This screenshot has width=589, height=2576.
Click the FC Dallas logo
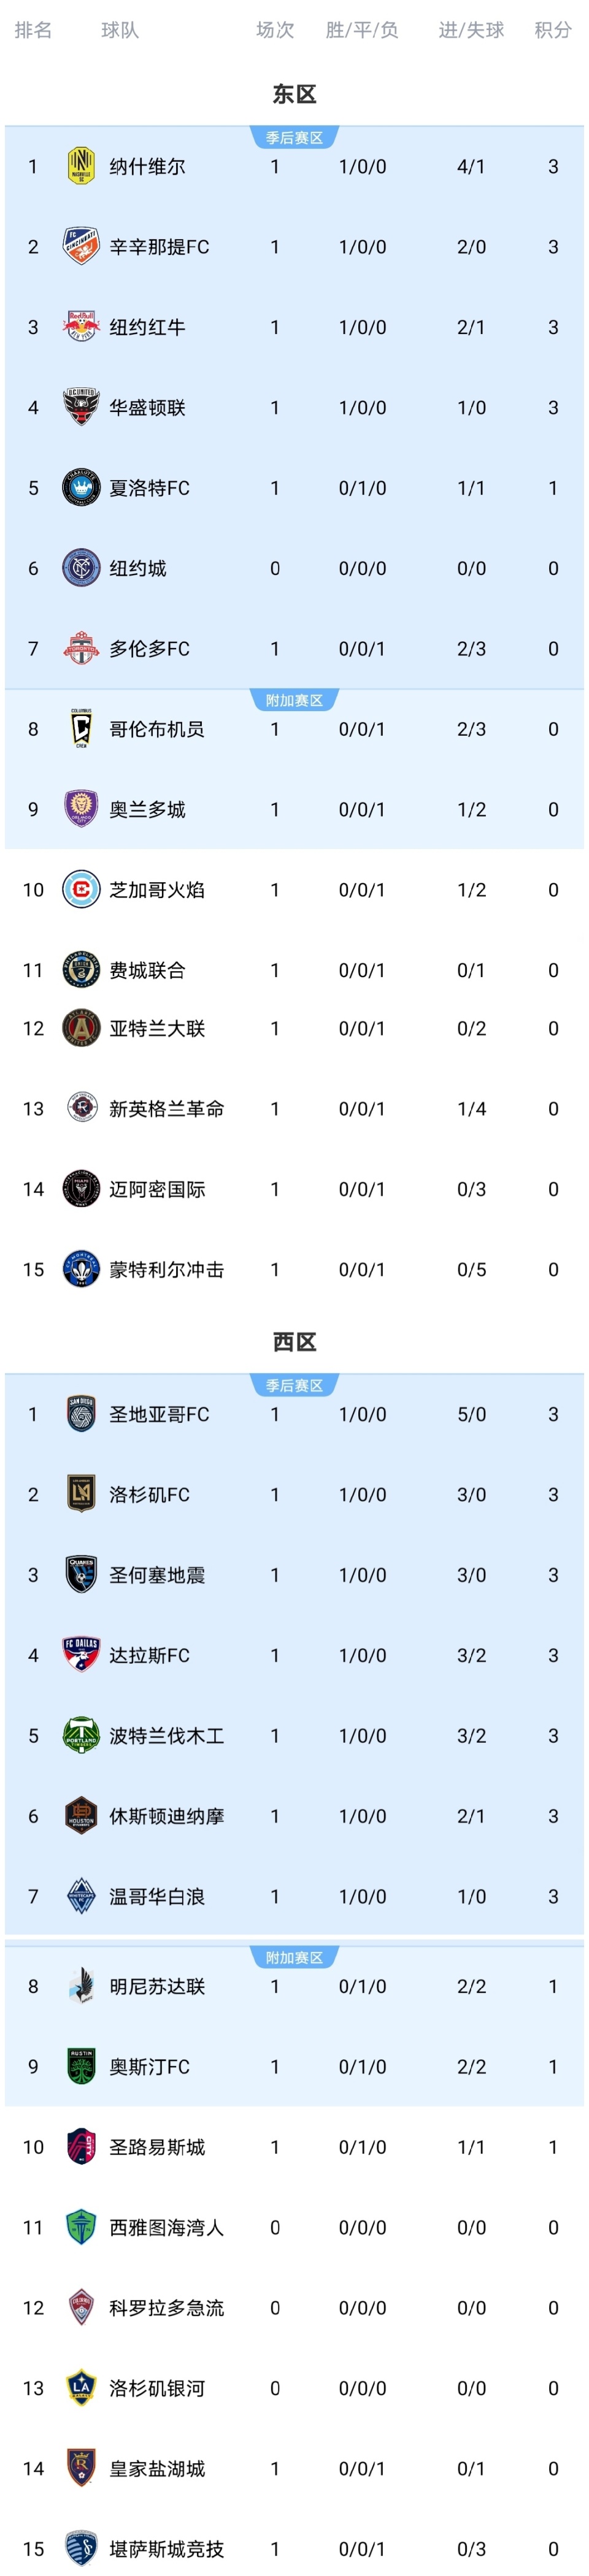click(x=81, y=1655)
